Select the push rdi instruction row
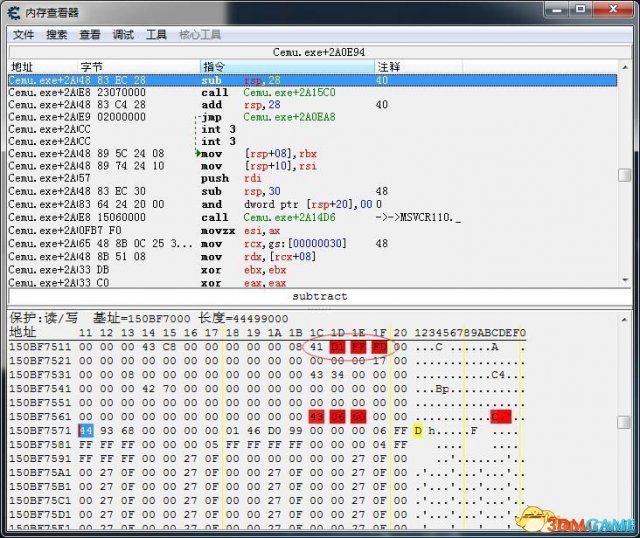640x538 pixels. coord(313,178)
